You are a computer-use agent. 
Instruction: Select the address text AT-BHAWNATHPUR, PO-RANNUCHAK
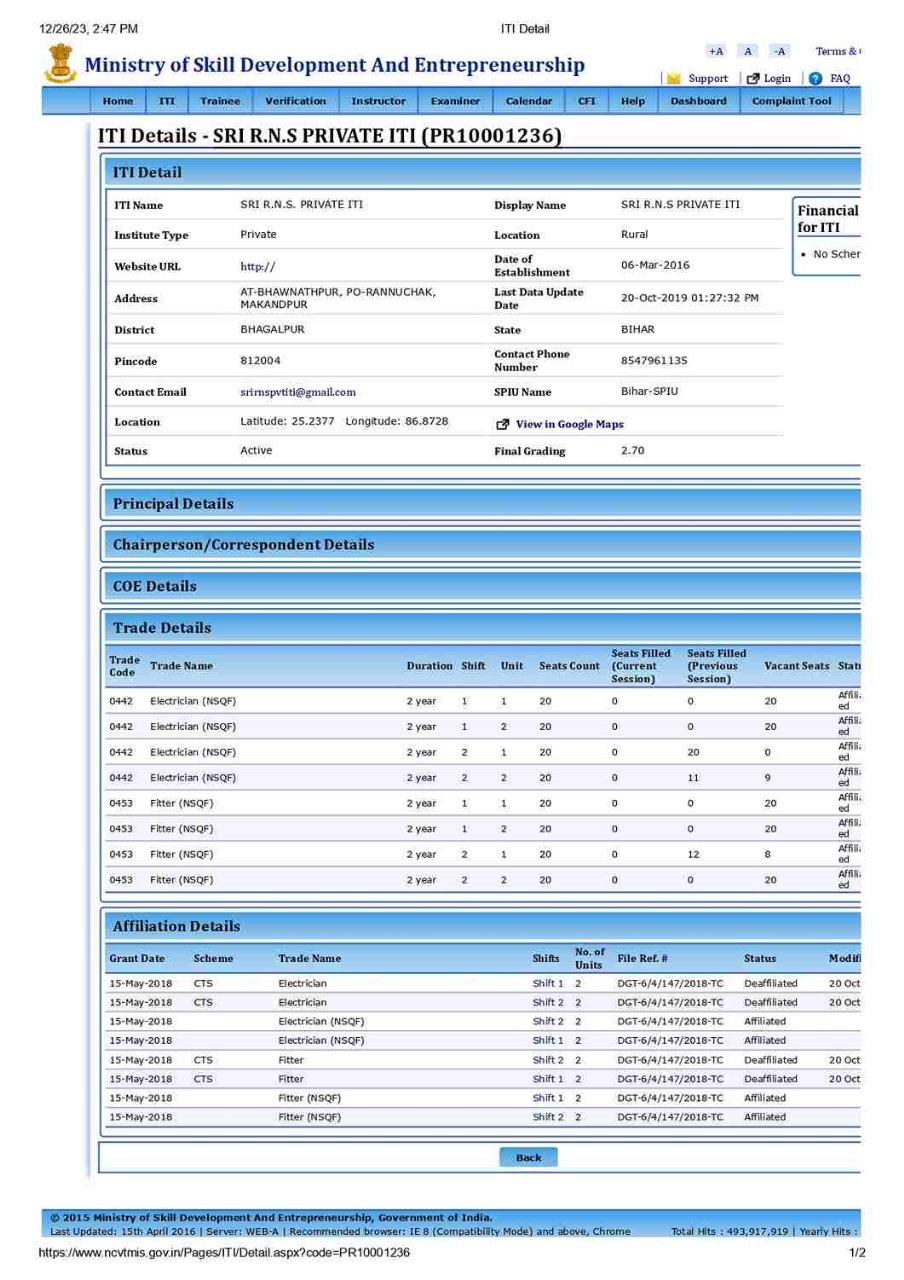point(338,292)
